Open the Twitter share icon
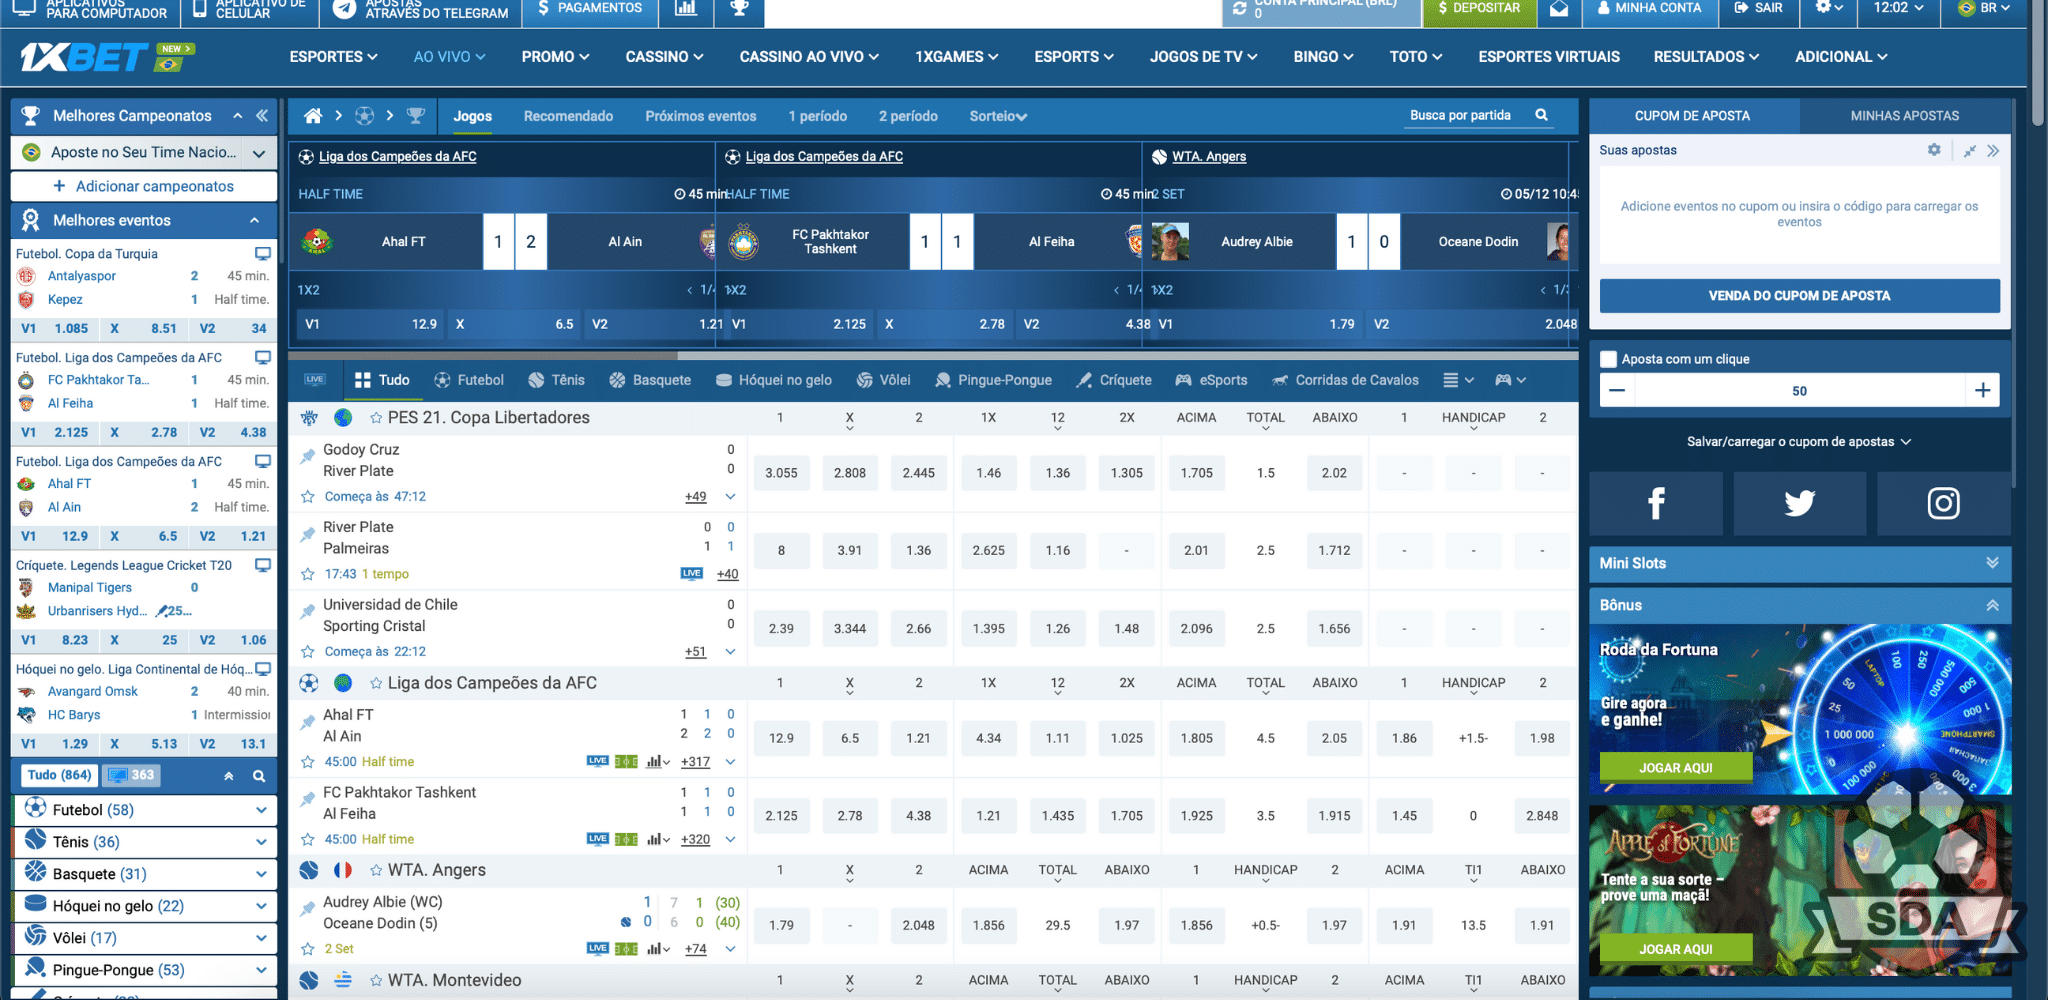Viewport: 2048px width, 1000px height. 1799,504
